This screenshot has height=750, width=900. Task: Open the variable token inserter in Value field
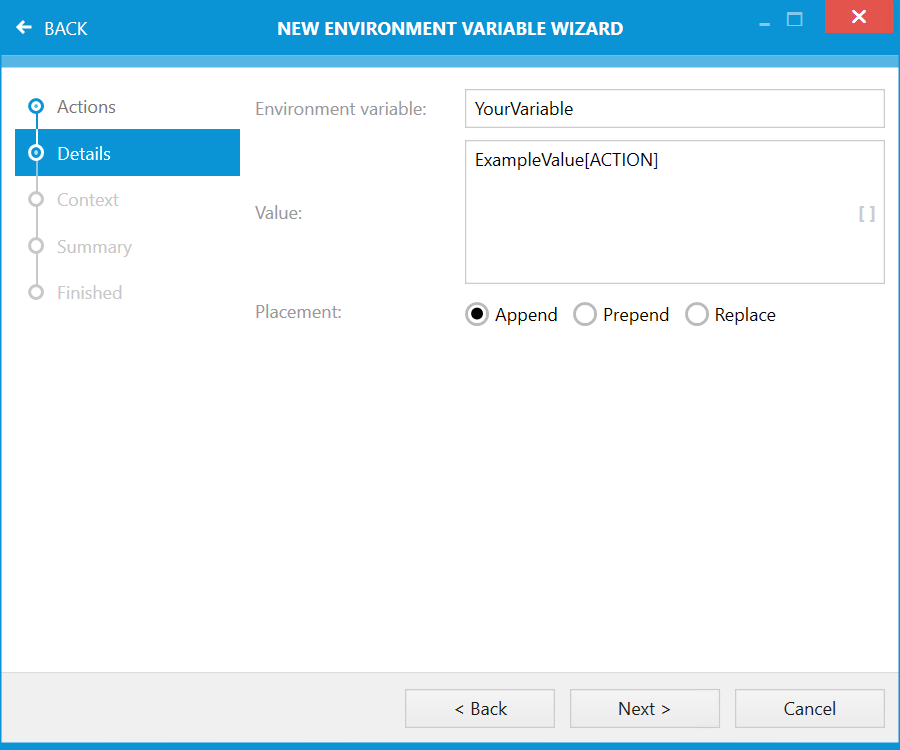pyautogui.click(x=866, y=213)
